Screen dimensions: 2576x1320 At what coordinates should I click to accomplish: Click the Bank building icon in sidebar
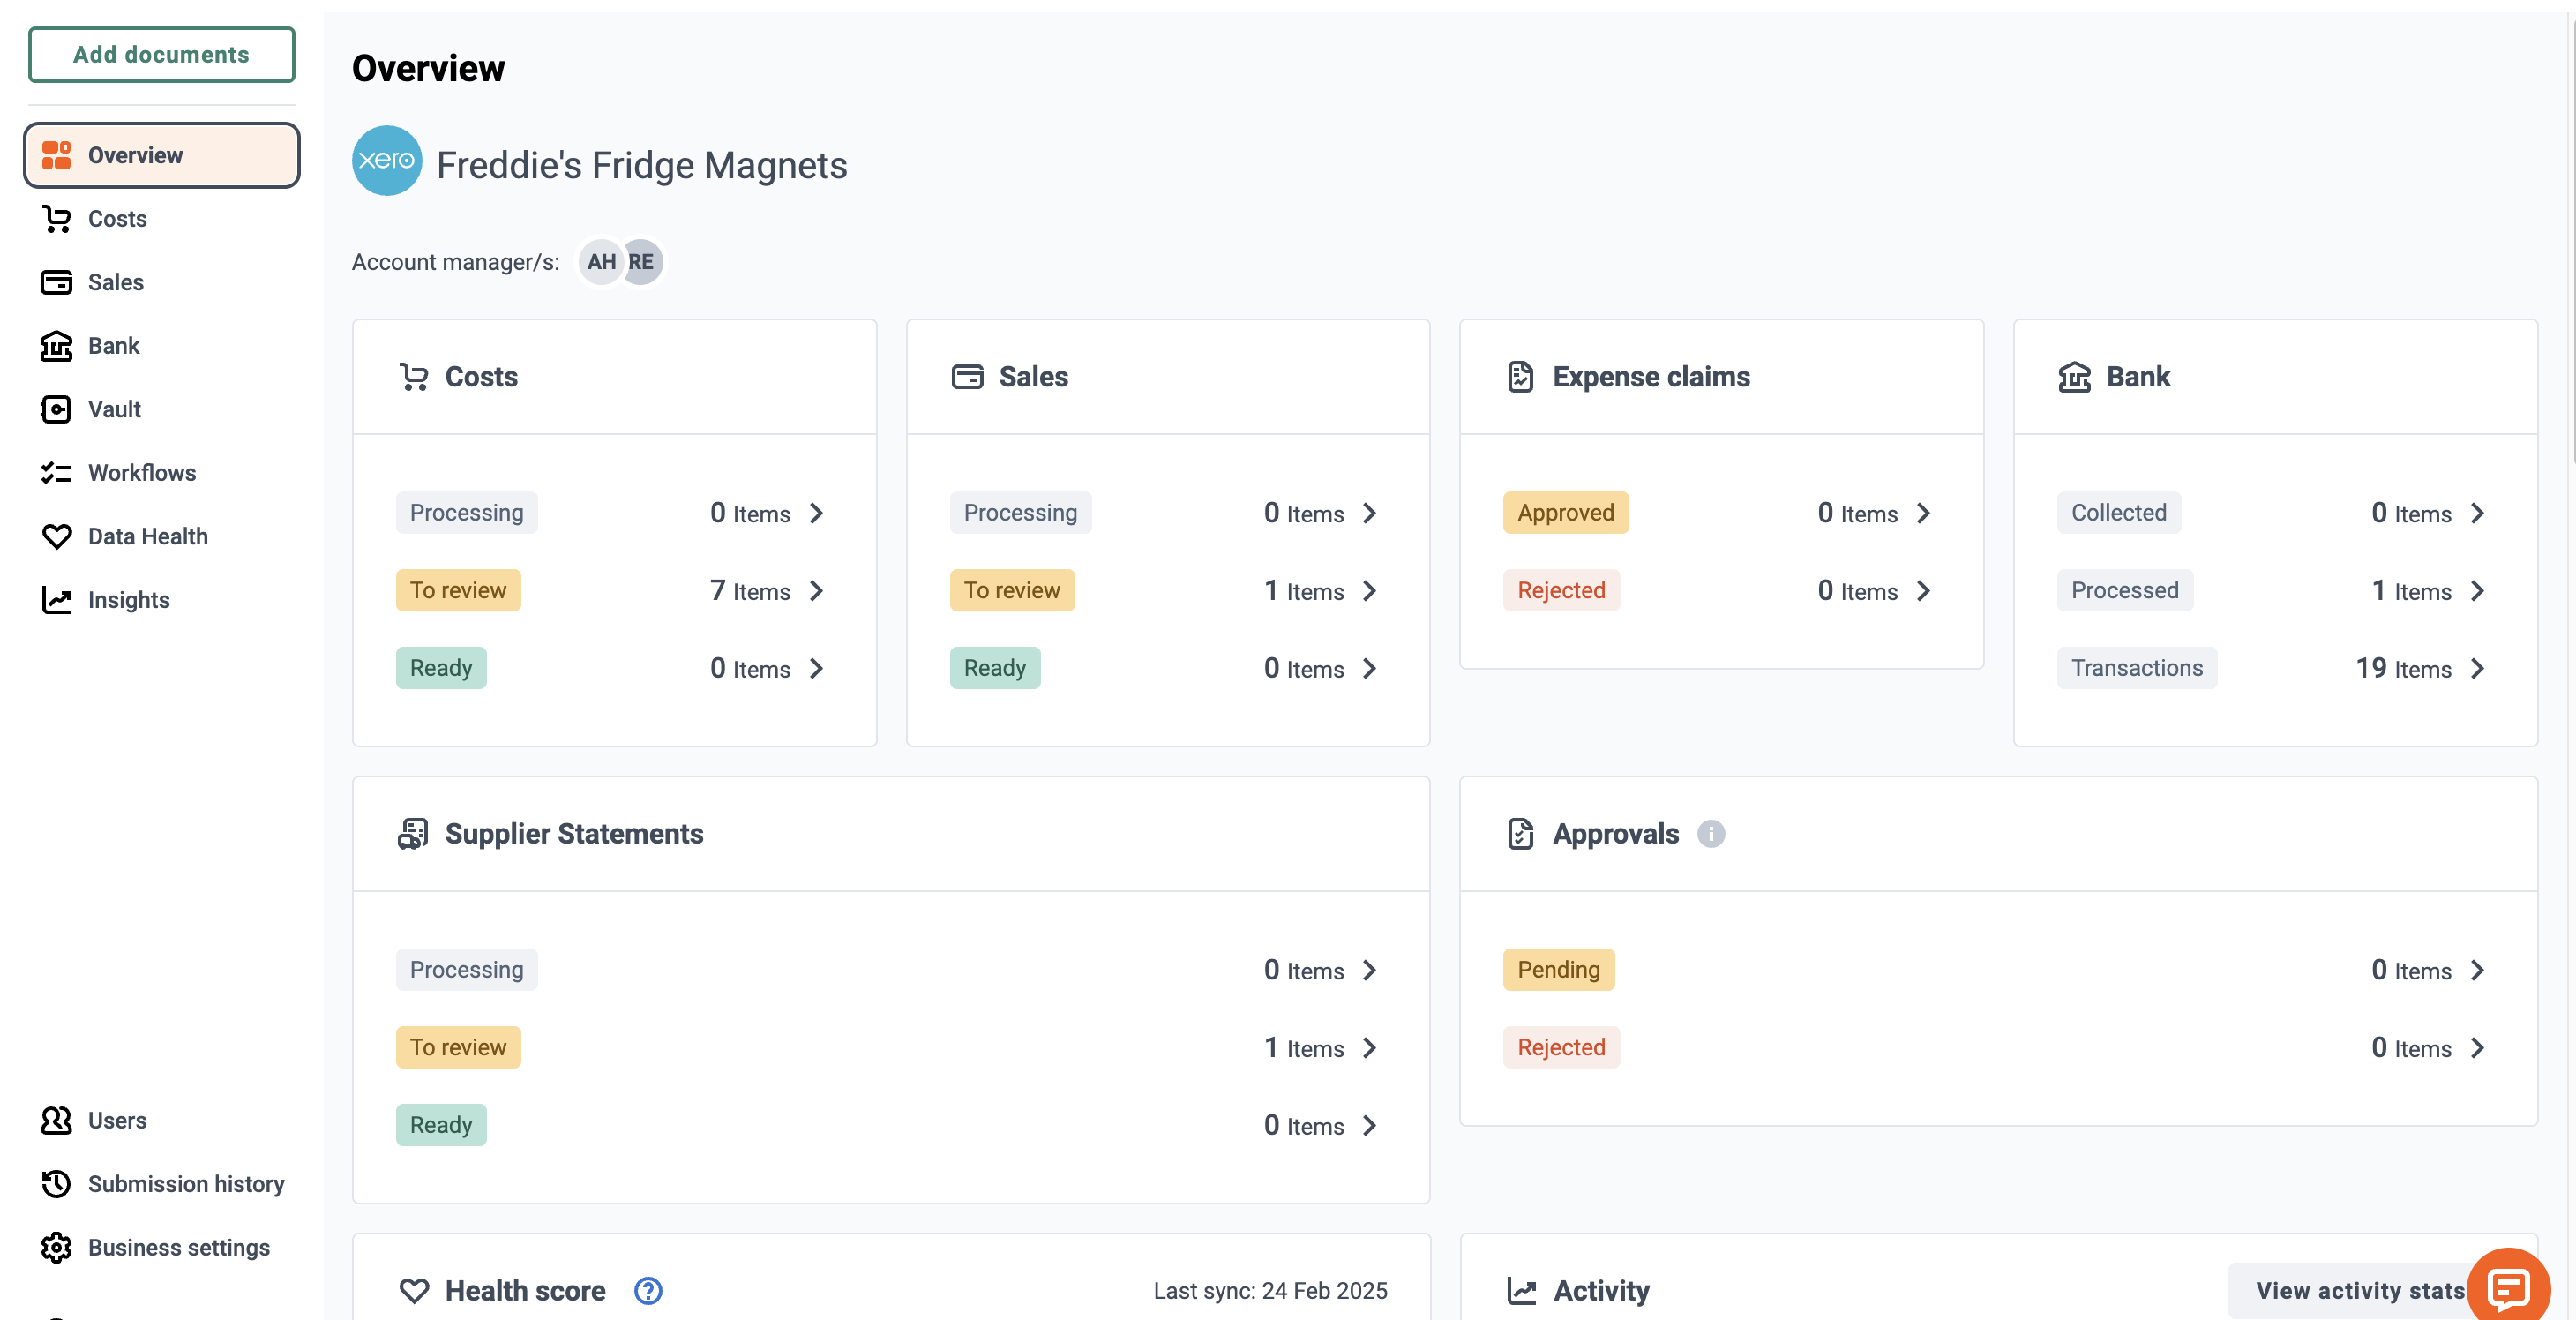coord(56,346)
